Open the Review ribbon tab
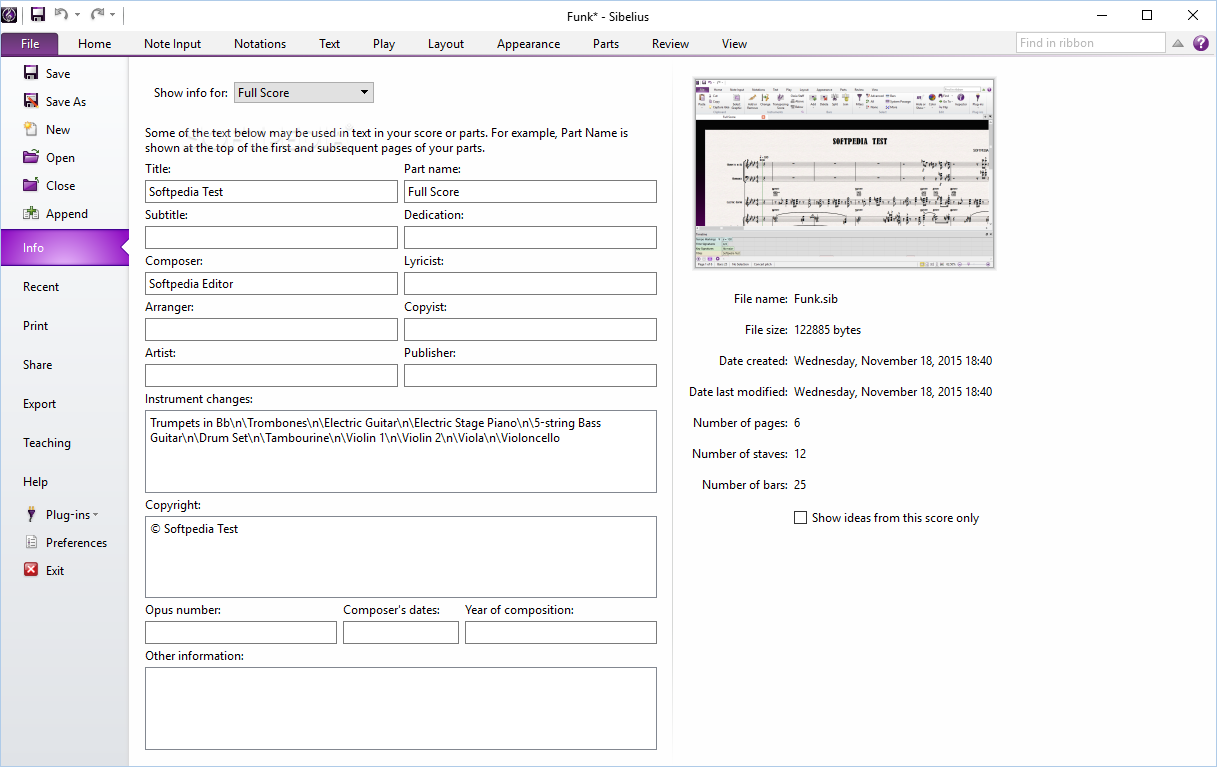 click(670, 43)
